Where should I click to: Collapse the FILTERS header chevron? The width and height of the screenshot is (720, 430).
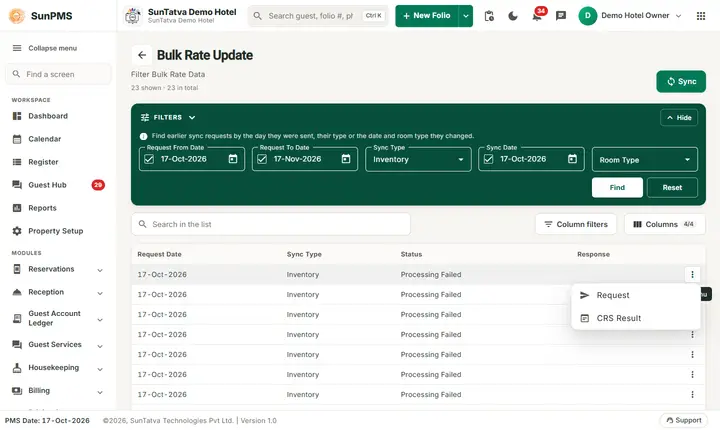[x=192, y=118]
